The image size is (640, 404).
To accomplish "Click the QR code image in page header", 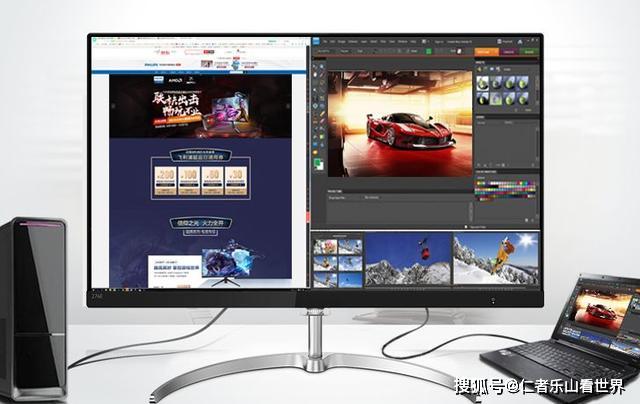I will pyautogui.click(x=207, y=64).
